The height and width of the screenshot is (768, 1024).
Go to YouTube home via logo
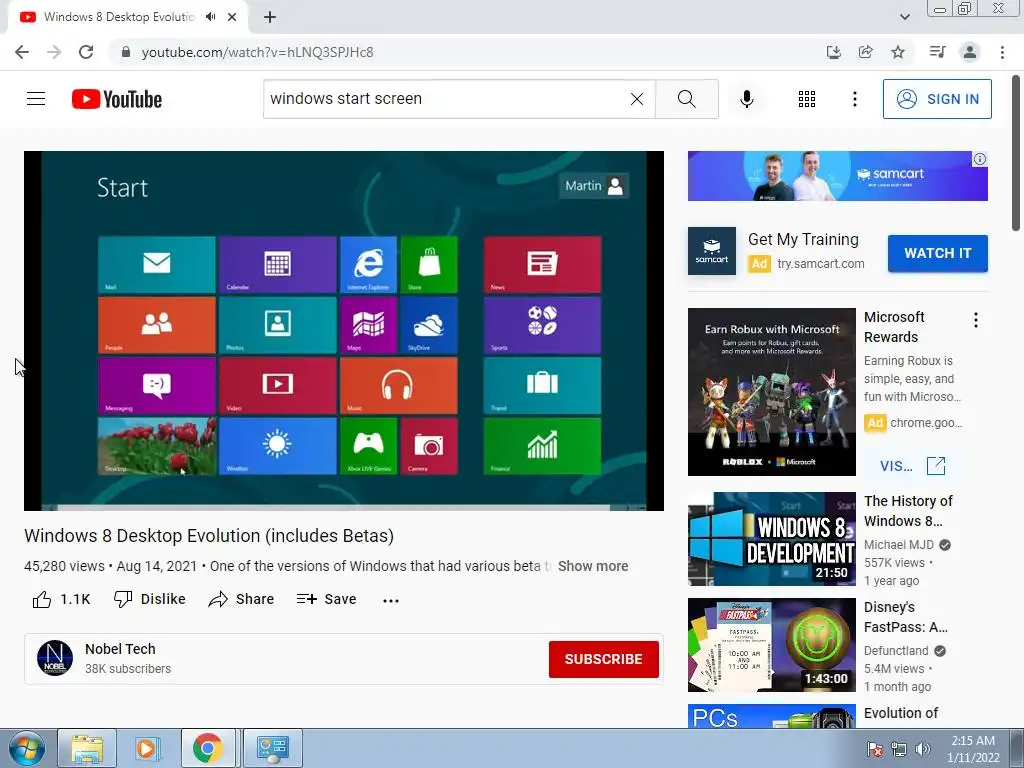click(x=117, y=99)
